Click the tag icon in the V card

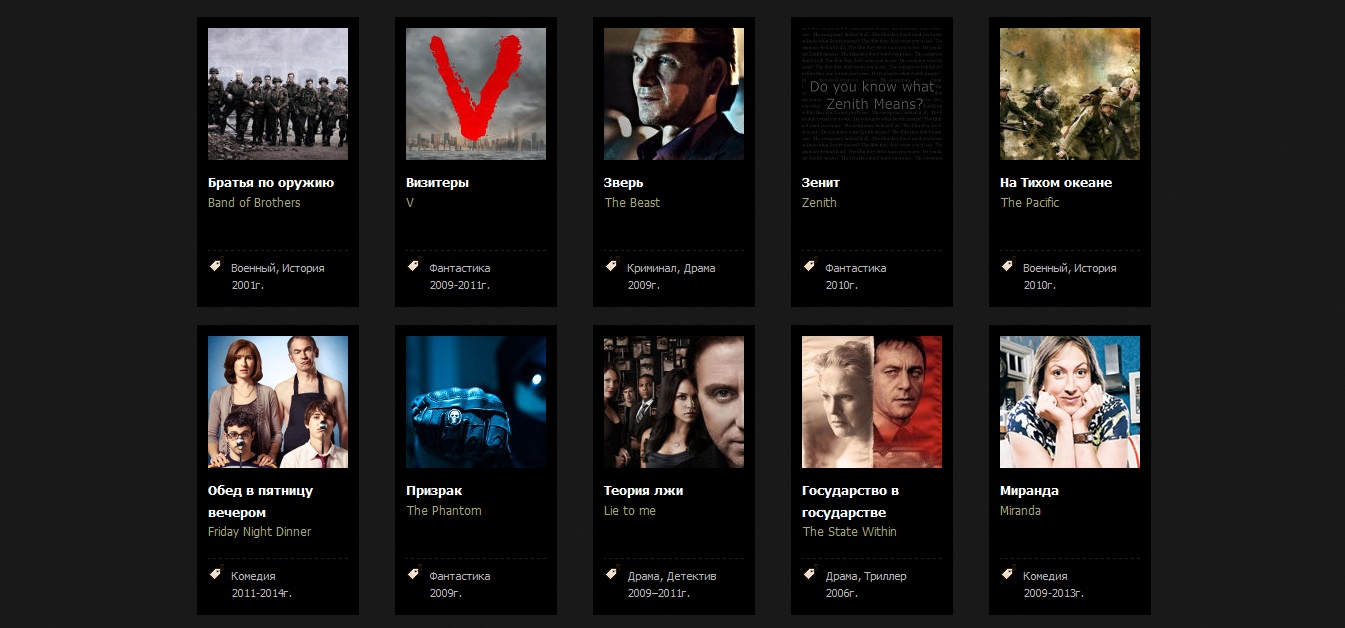[x=413, y=266]
